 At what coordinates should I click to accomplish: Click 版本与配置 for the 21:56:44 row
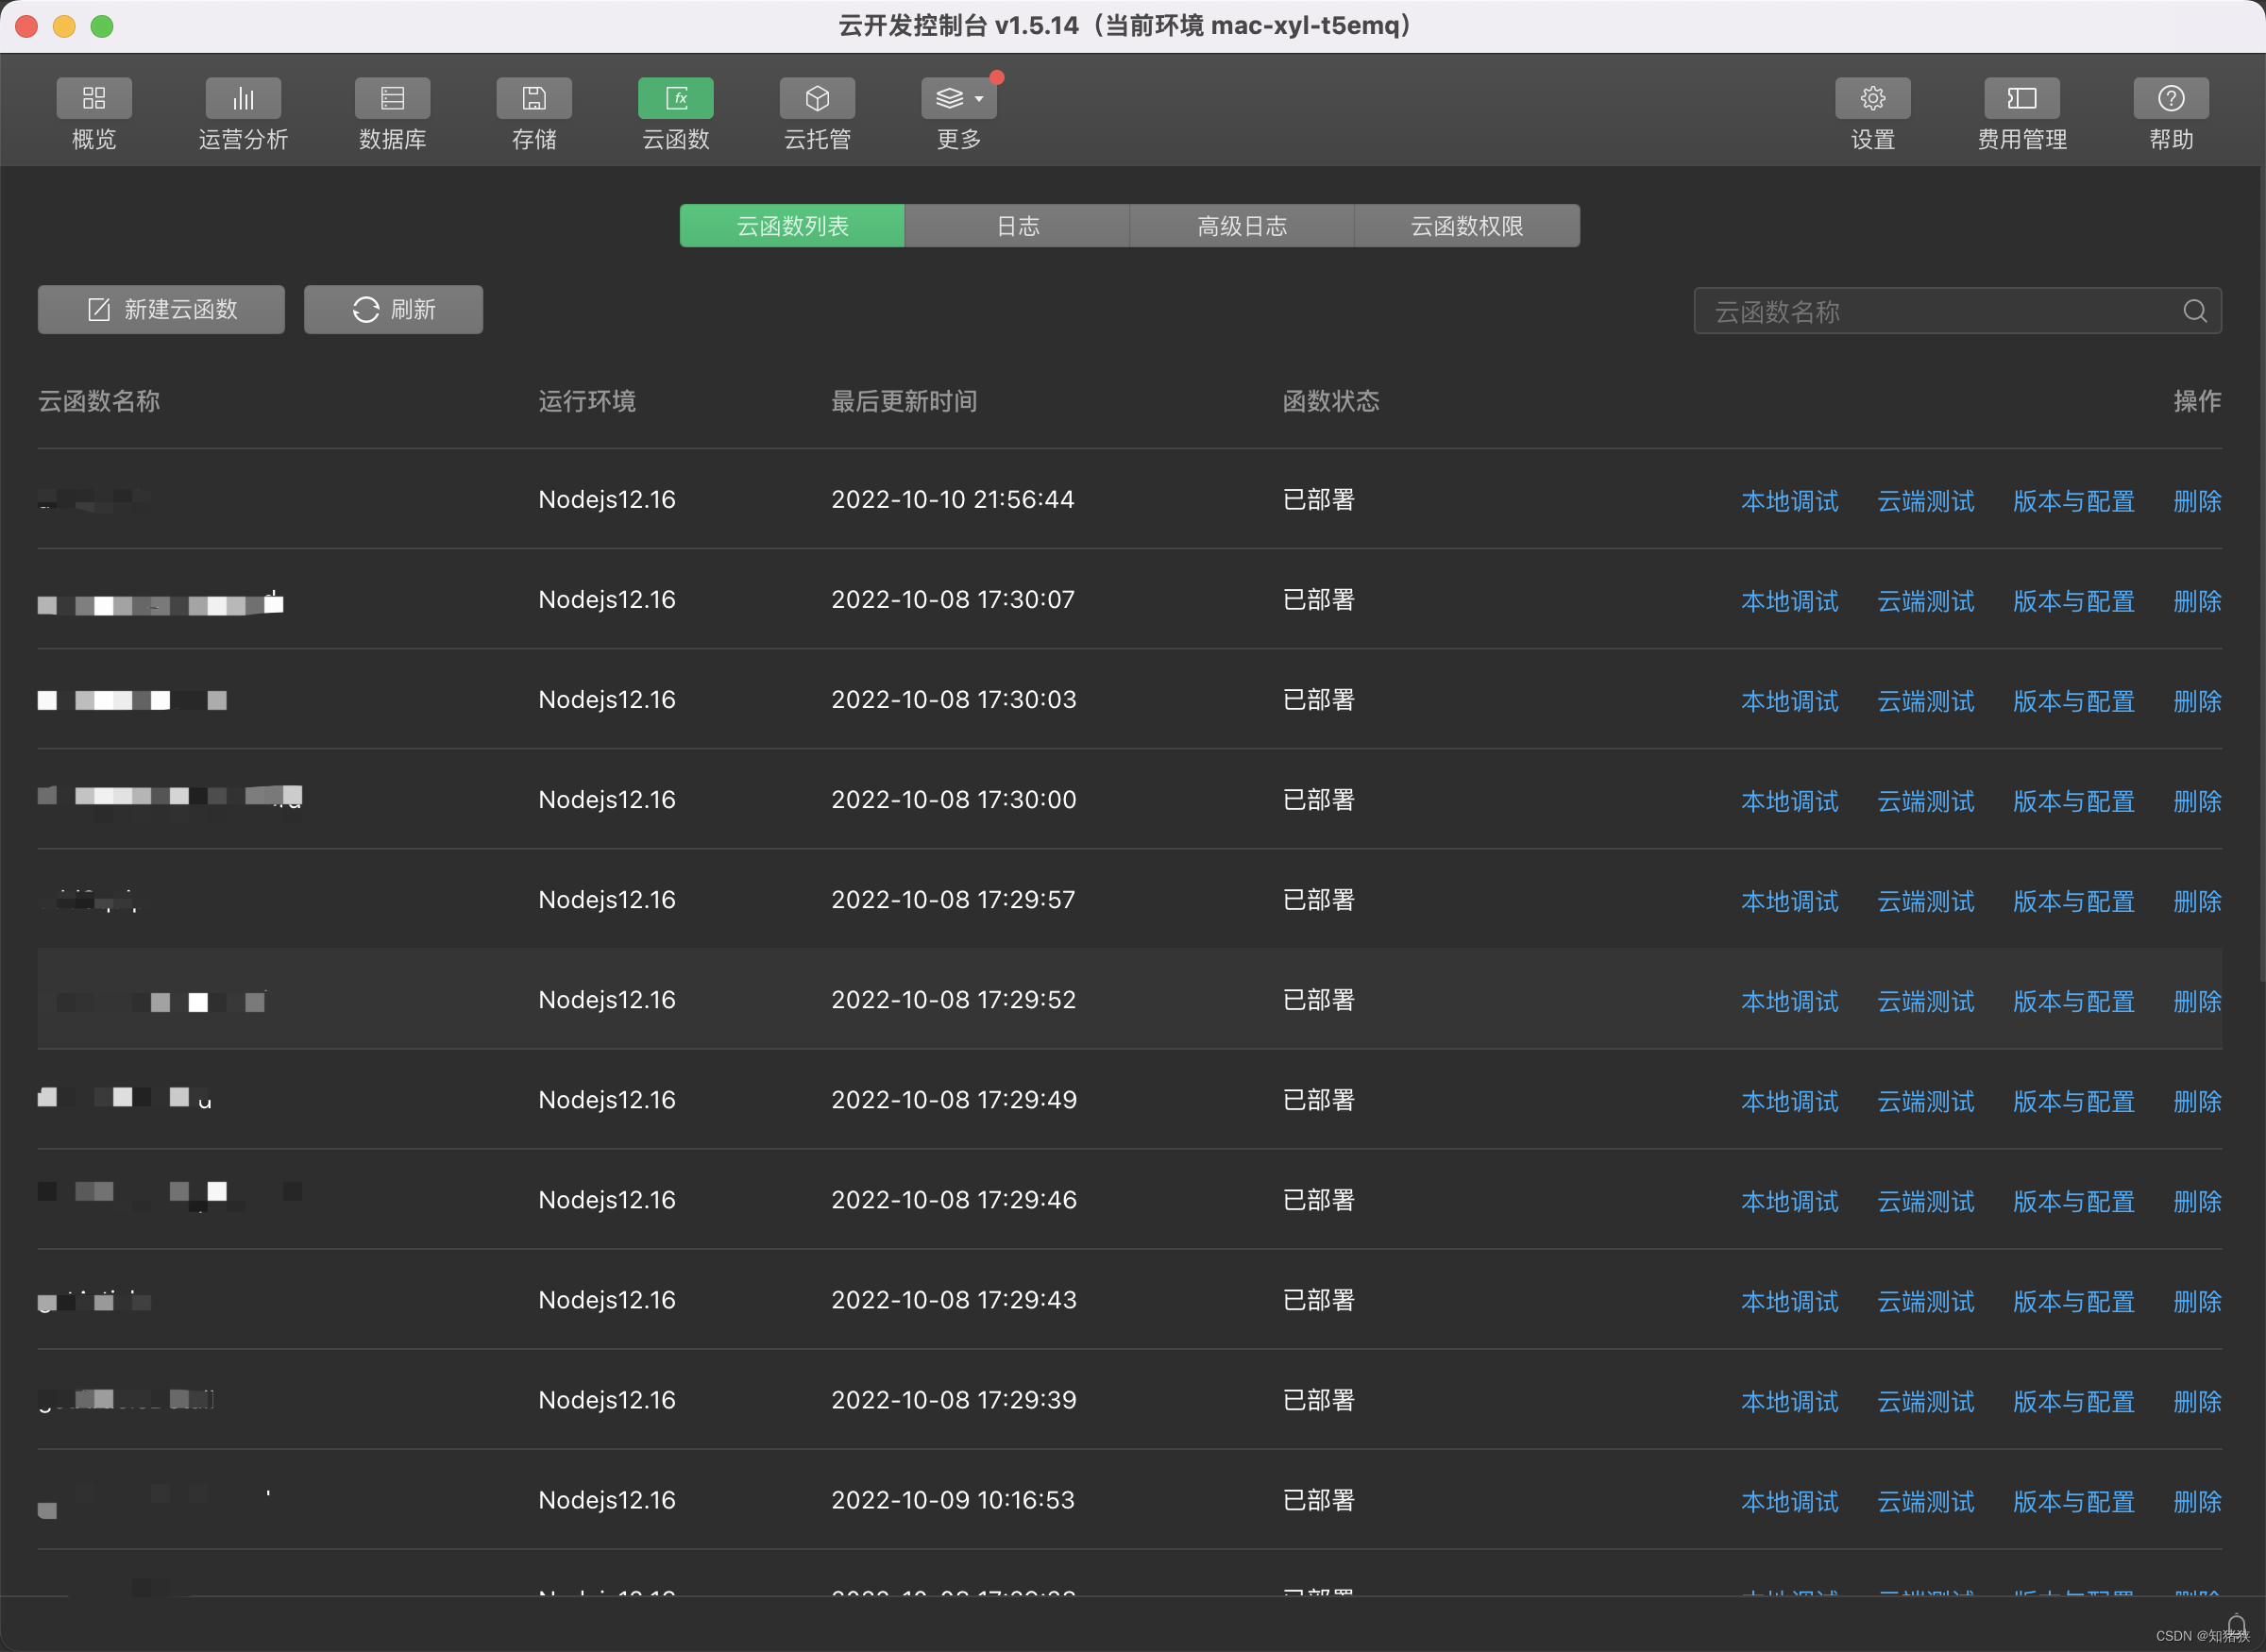pos(2073,501)
